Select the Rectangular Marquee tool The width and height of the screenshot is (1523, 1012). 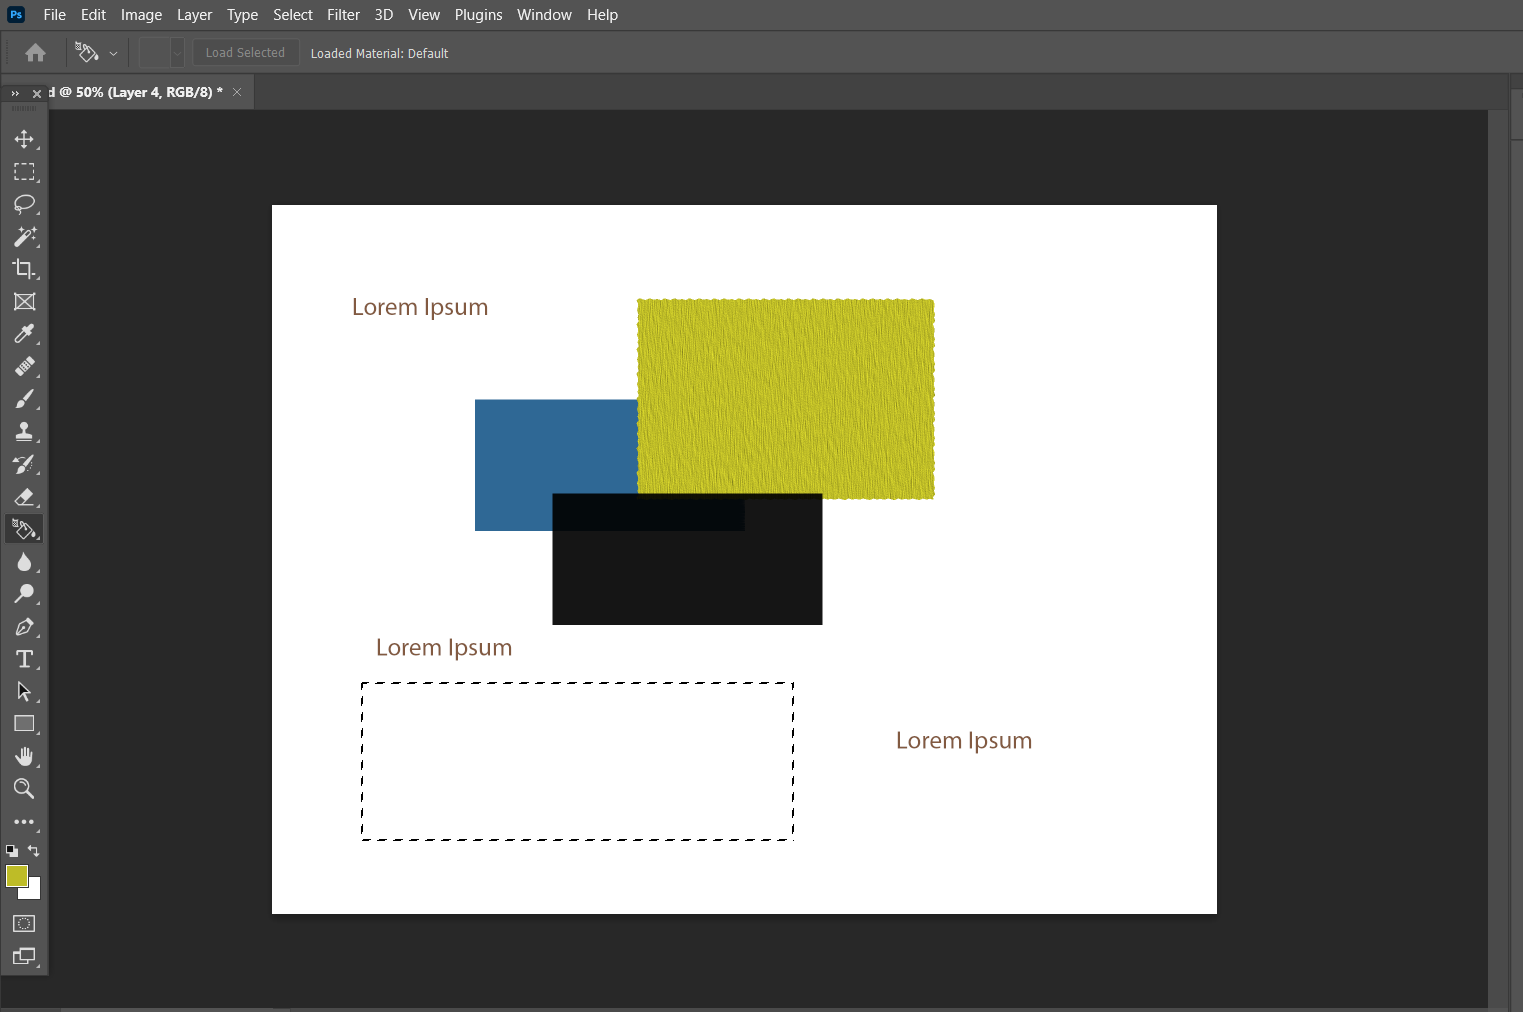click(x=24, y=172)
